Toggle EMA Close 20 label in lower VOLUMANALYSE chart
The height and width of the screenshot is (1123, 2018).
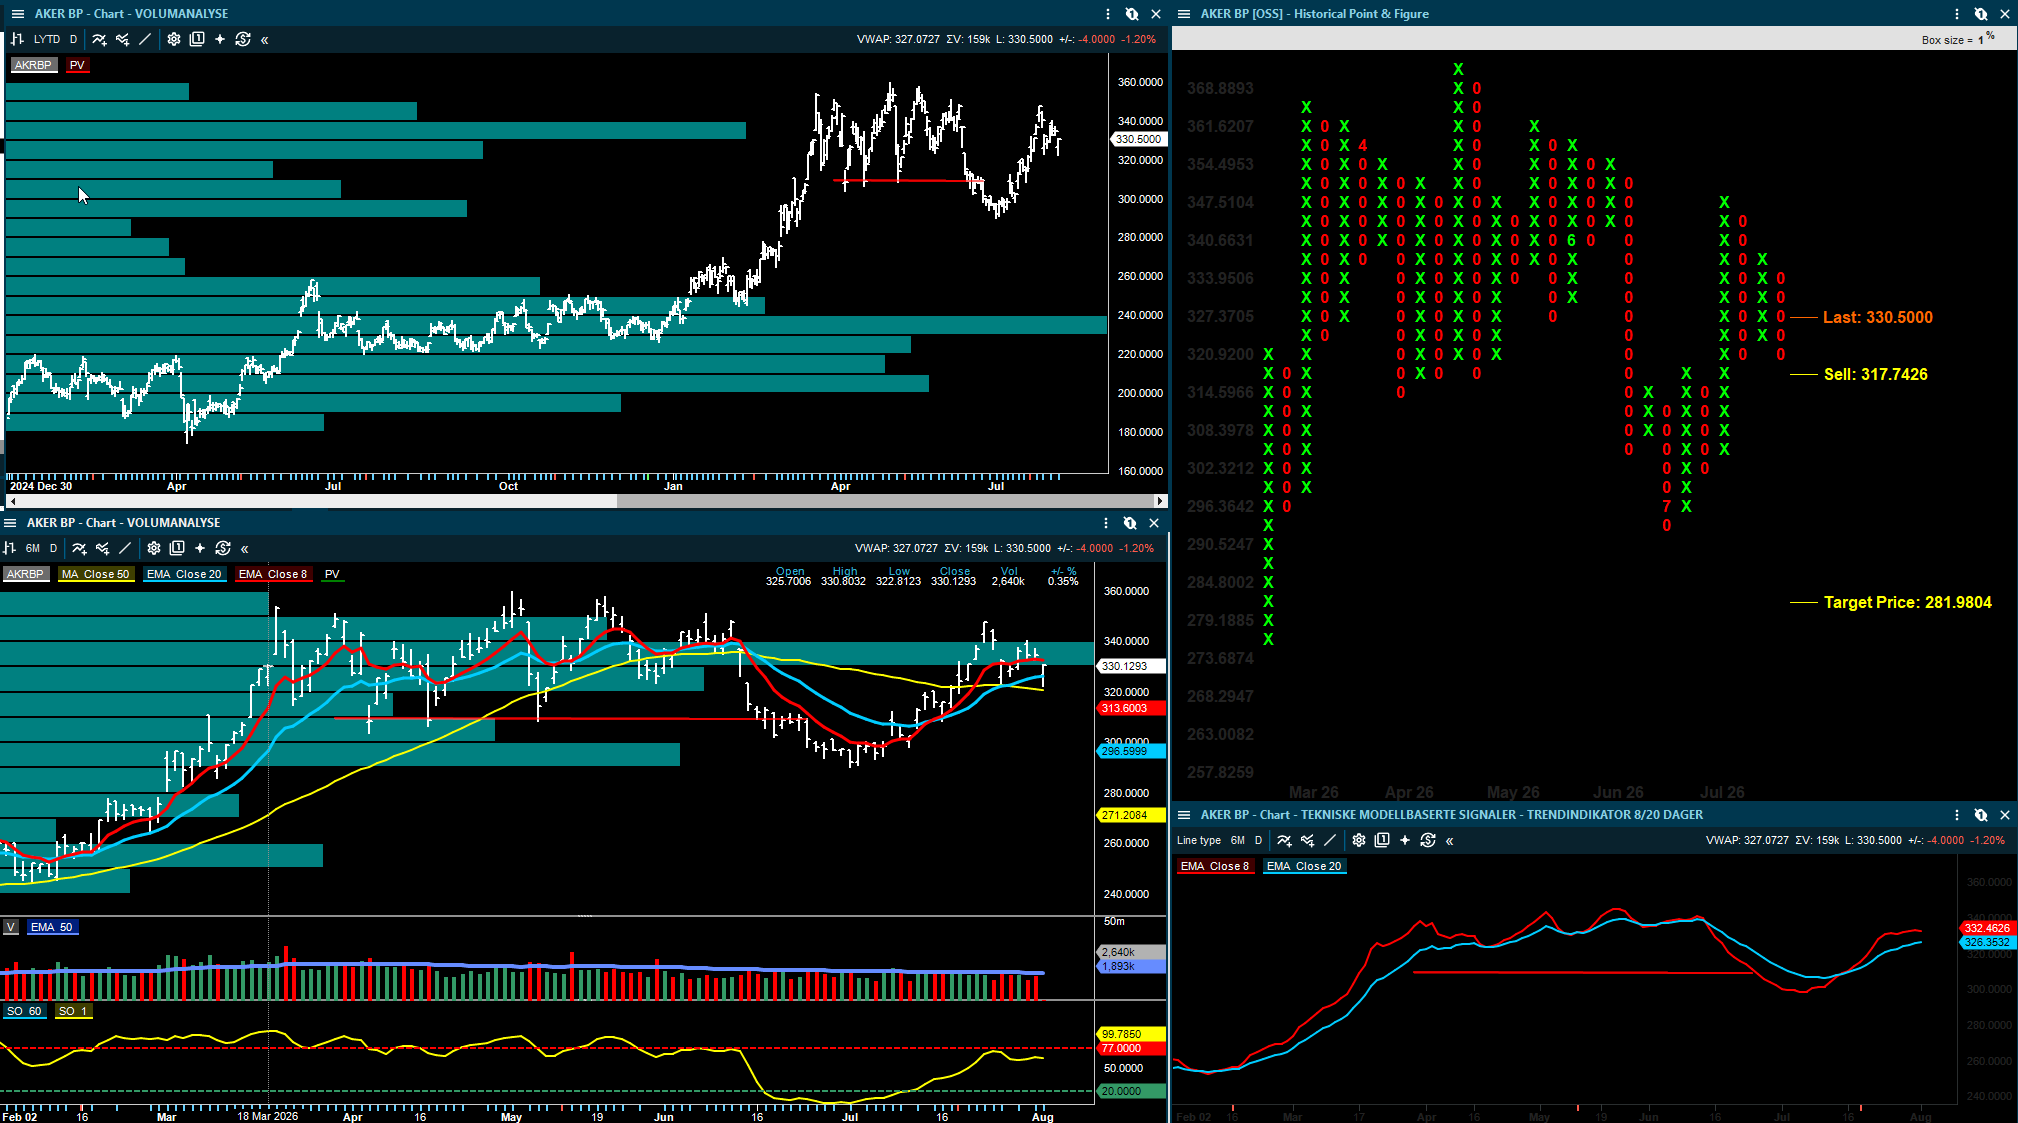(184, 574)
